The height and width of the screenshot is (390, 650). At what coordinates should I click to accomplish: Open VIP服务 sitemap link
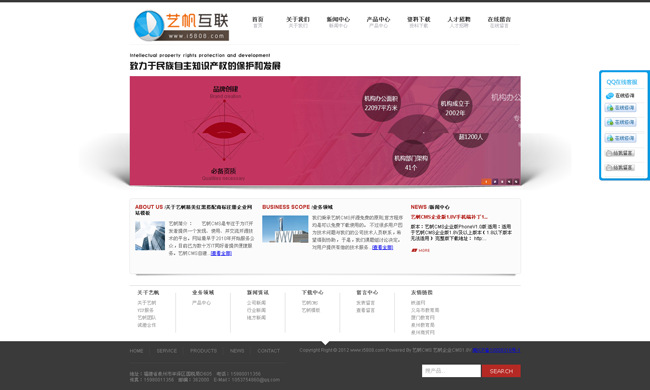coord(146,310)
